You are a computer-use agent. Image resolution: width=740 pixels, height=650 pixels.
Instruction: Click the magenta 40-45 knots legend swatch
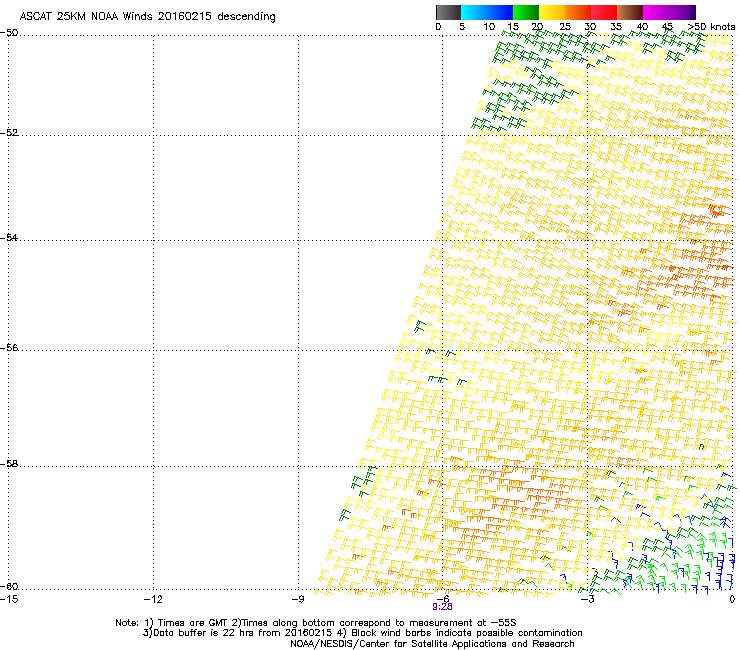(x=656, y=12)
